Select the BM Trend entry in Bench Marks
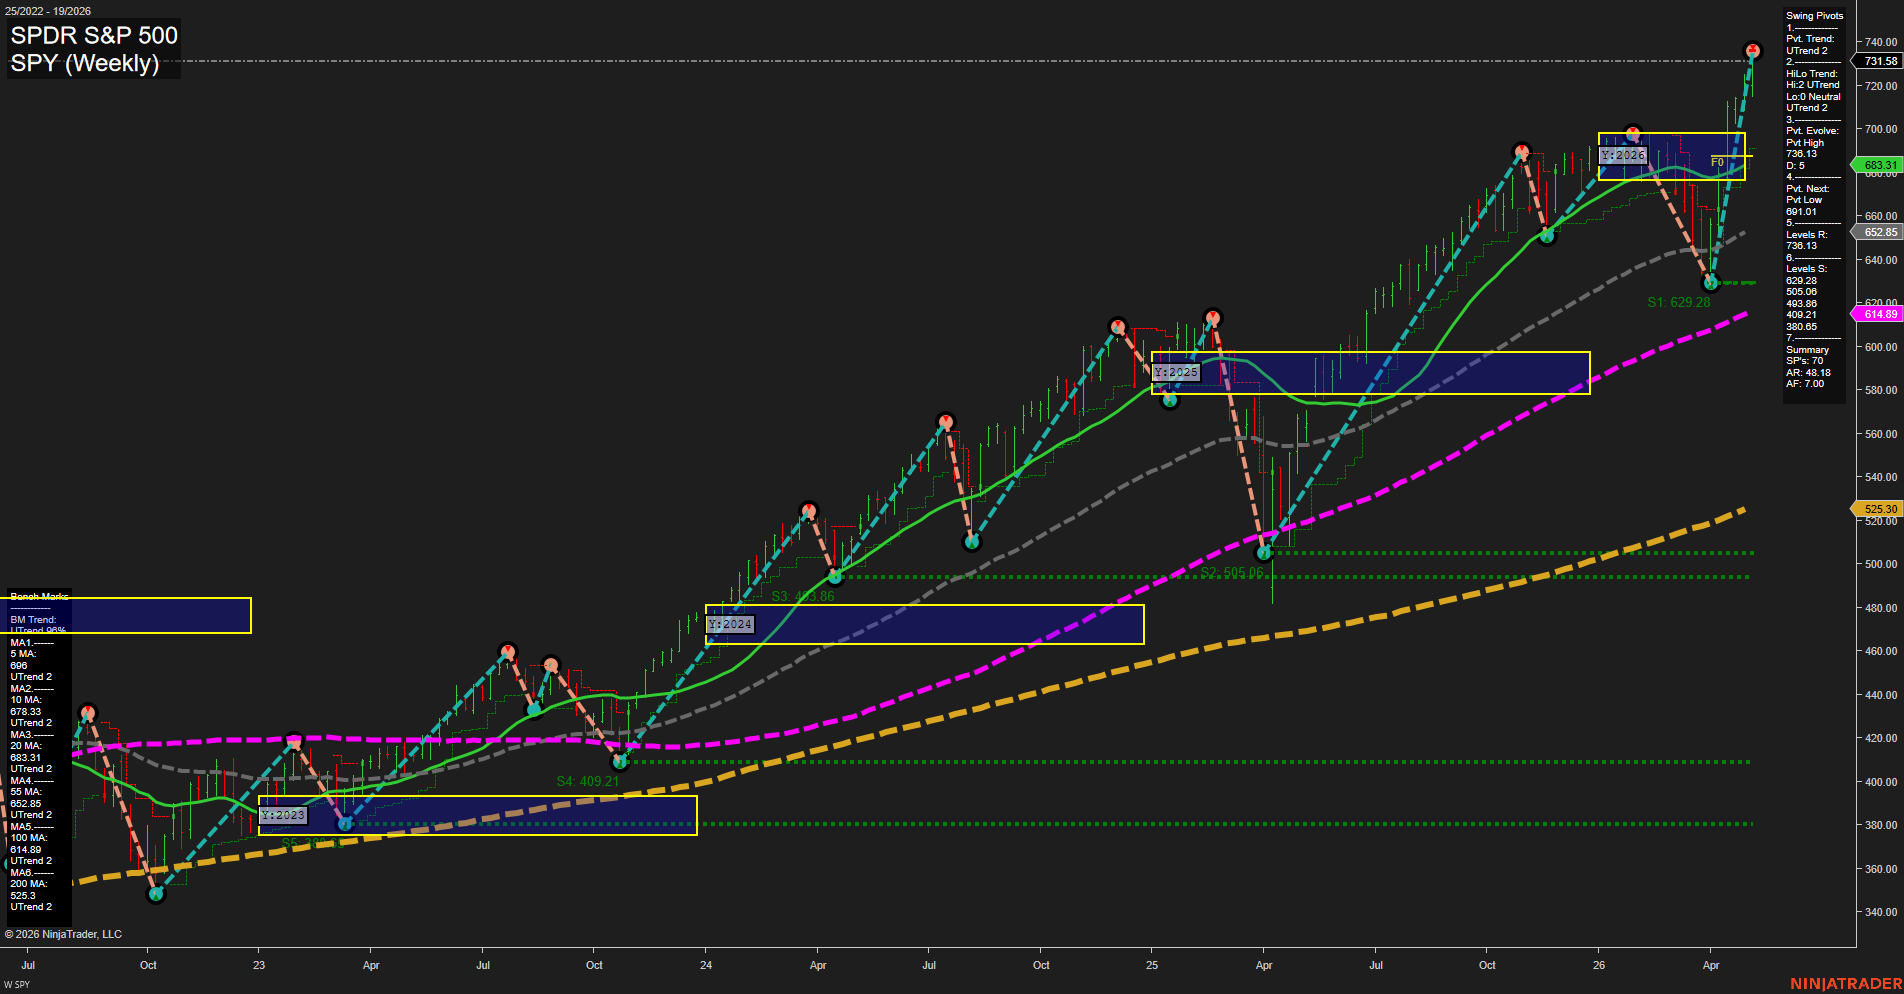 [33, 620]
